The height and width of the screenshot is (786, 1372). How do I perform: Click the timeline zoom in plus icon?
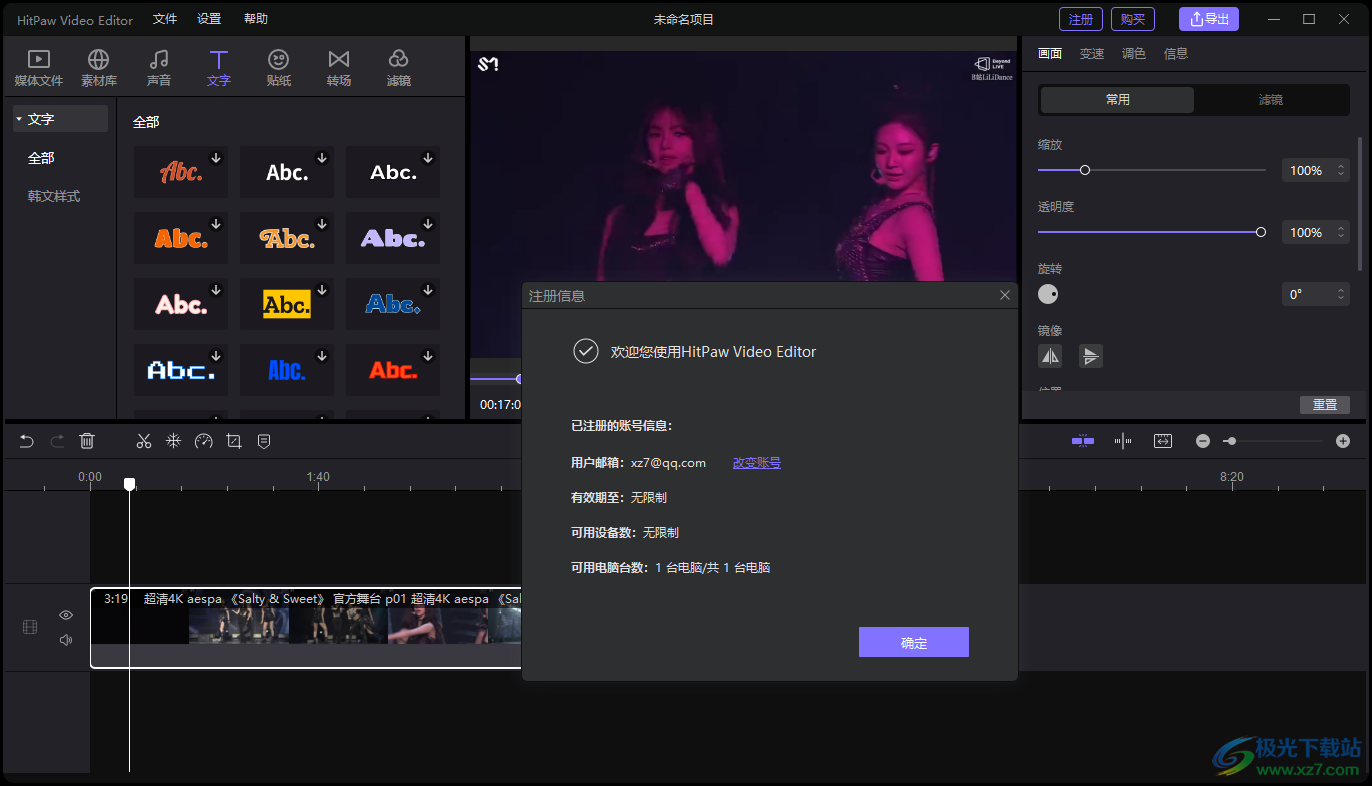tap(1343, 441)
